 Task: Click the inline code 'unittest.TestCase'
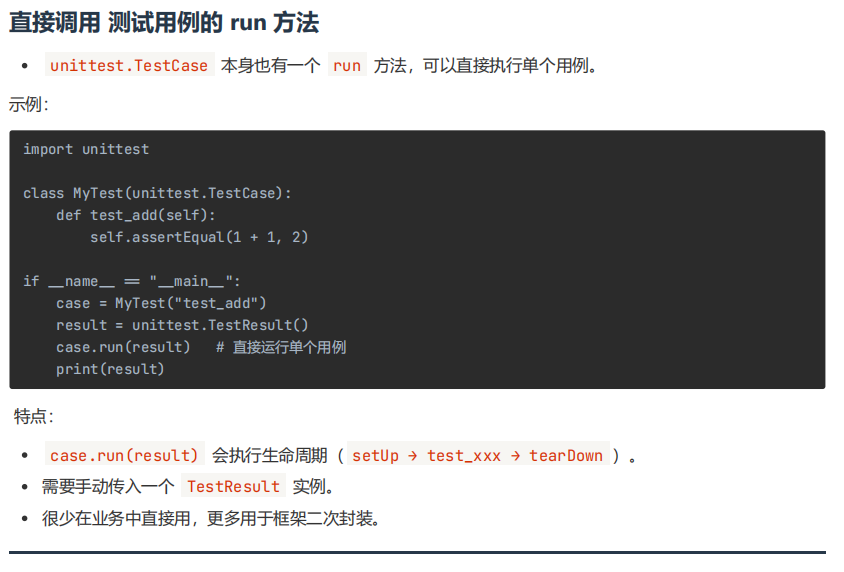click(x=129, y=65)
